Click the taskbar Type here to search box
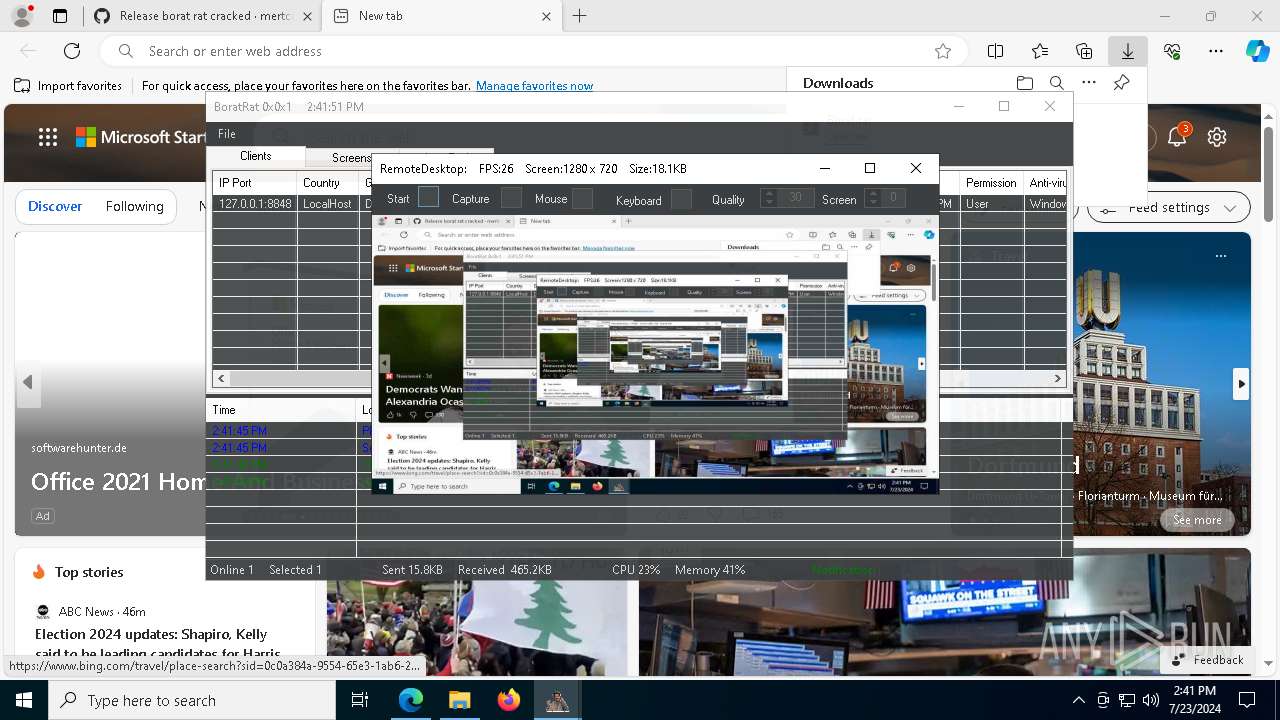Screen dimensions: 1280x720 pyautogui.click(x=192, y=700)
